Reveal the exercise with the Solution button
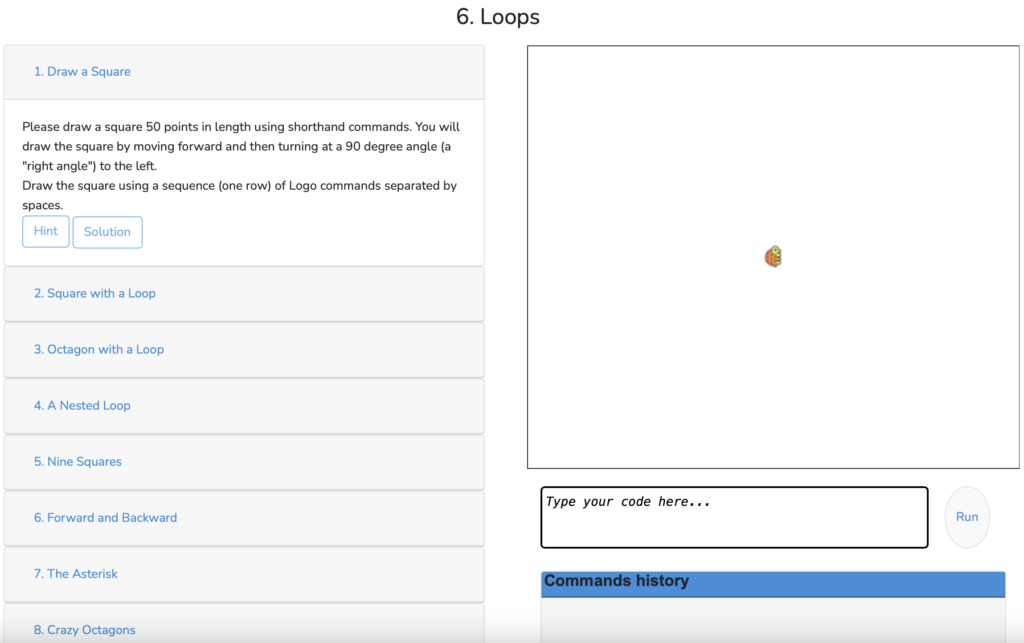 [x=107, y=232]
